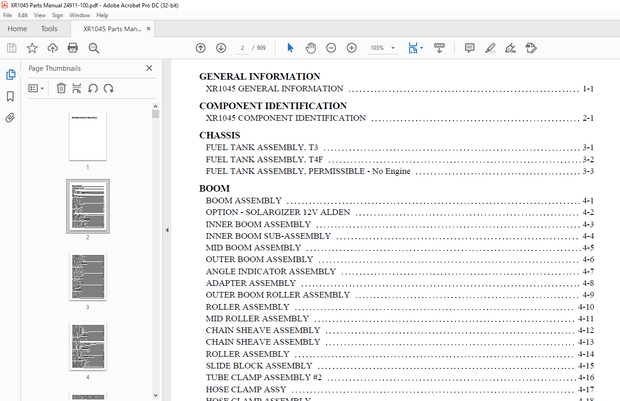Open XR1045 GENERAL INFORMATION entry
Screen dimensions: 620x401
click(x=399, y=89)
